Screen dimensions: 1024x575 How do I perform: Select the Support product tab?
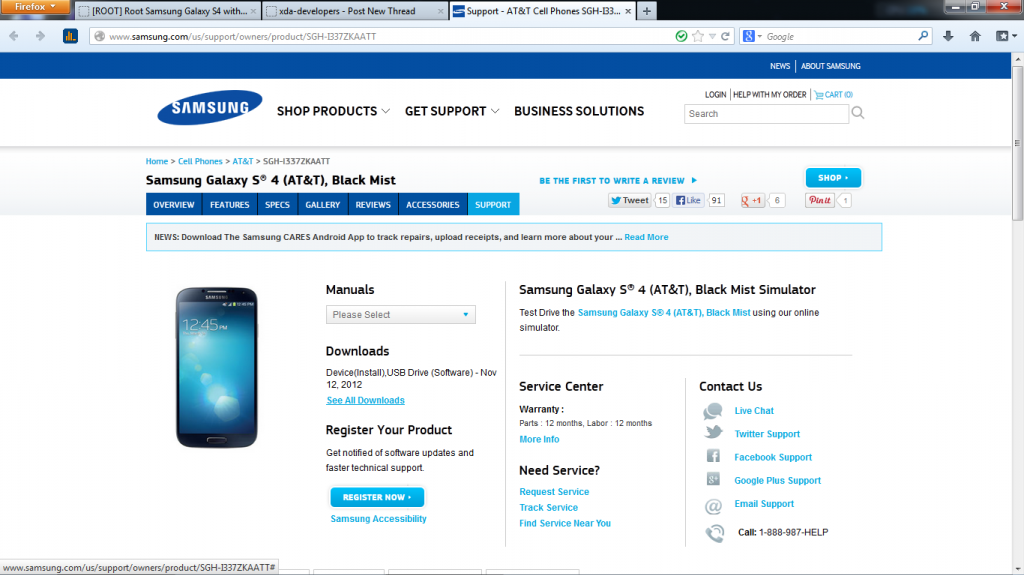tap(493, 205)
